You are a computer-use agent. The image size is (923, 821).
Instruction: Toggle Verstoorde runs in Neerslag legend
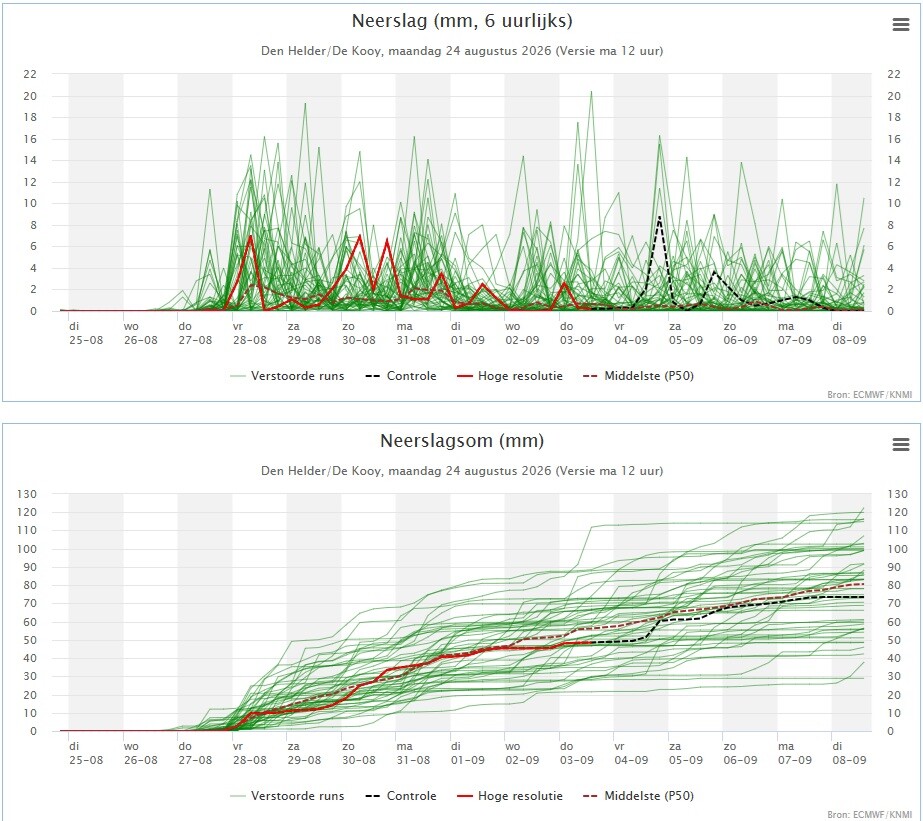(287, 375)
